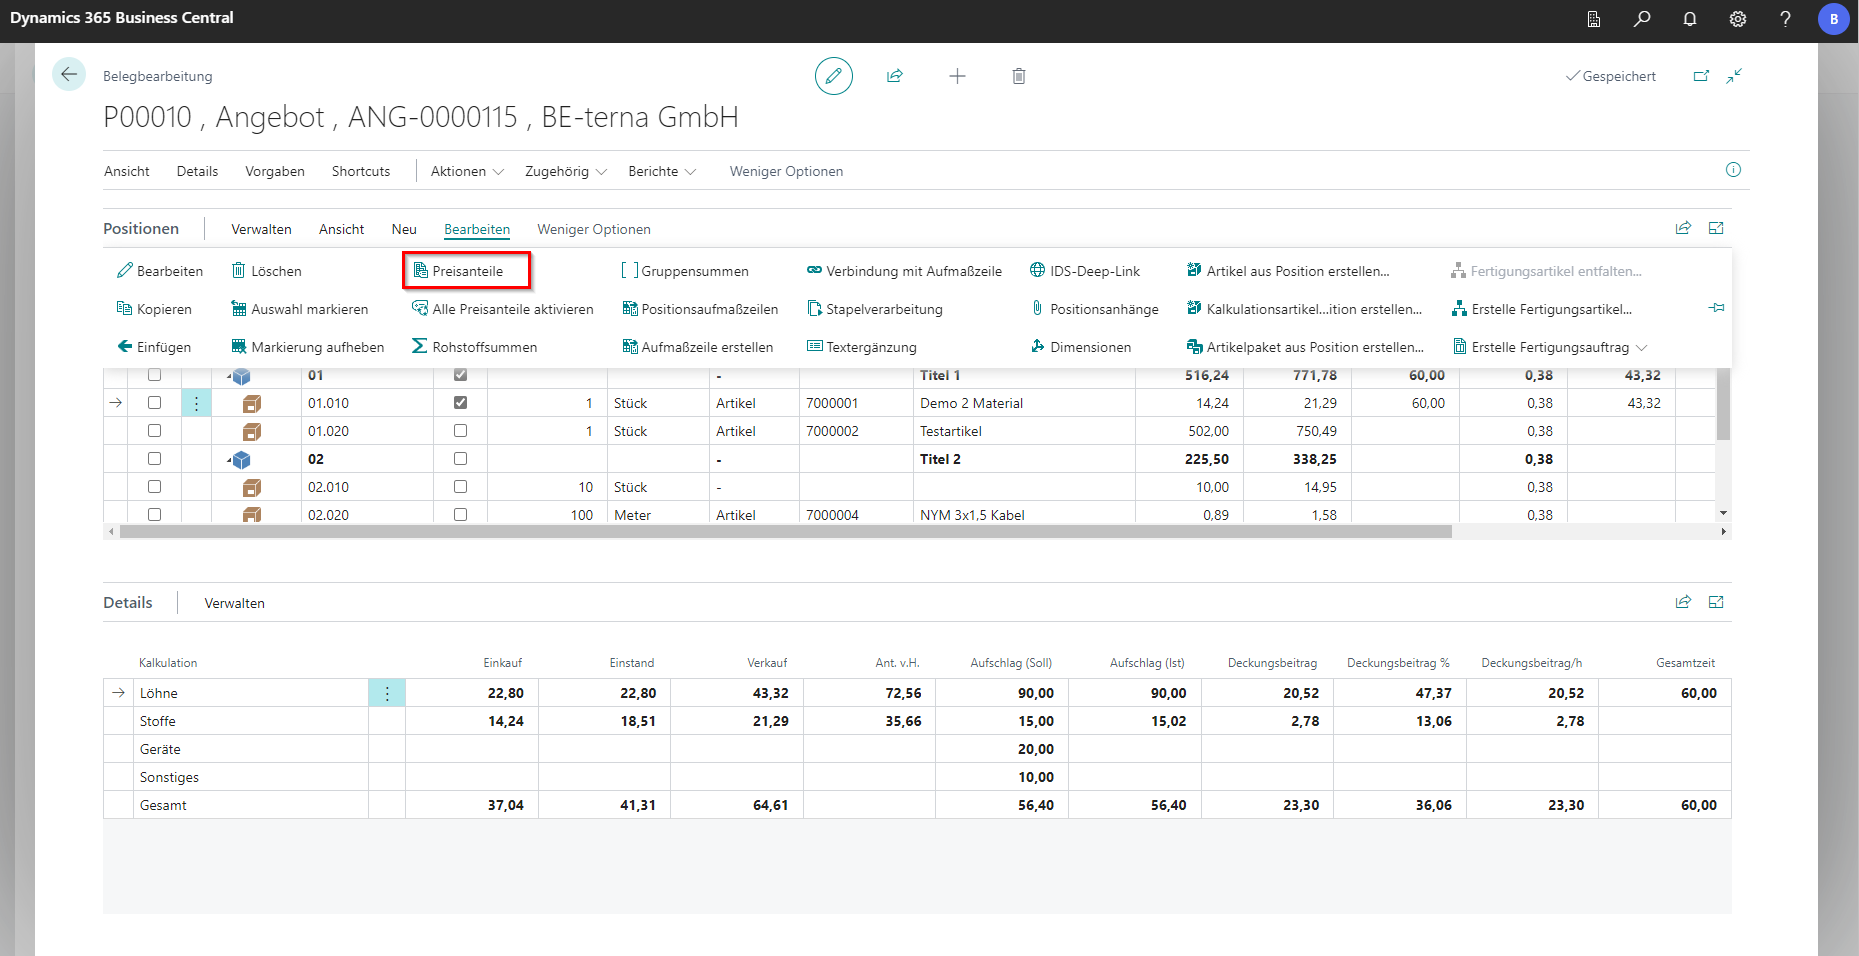1859x956 pixels.
Task: Click Löschen in the Positionen toolbar
Action: (266, 271)
